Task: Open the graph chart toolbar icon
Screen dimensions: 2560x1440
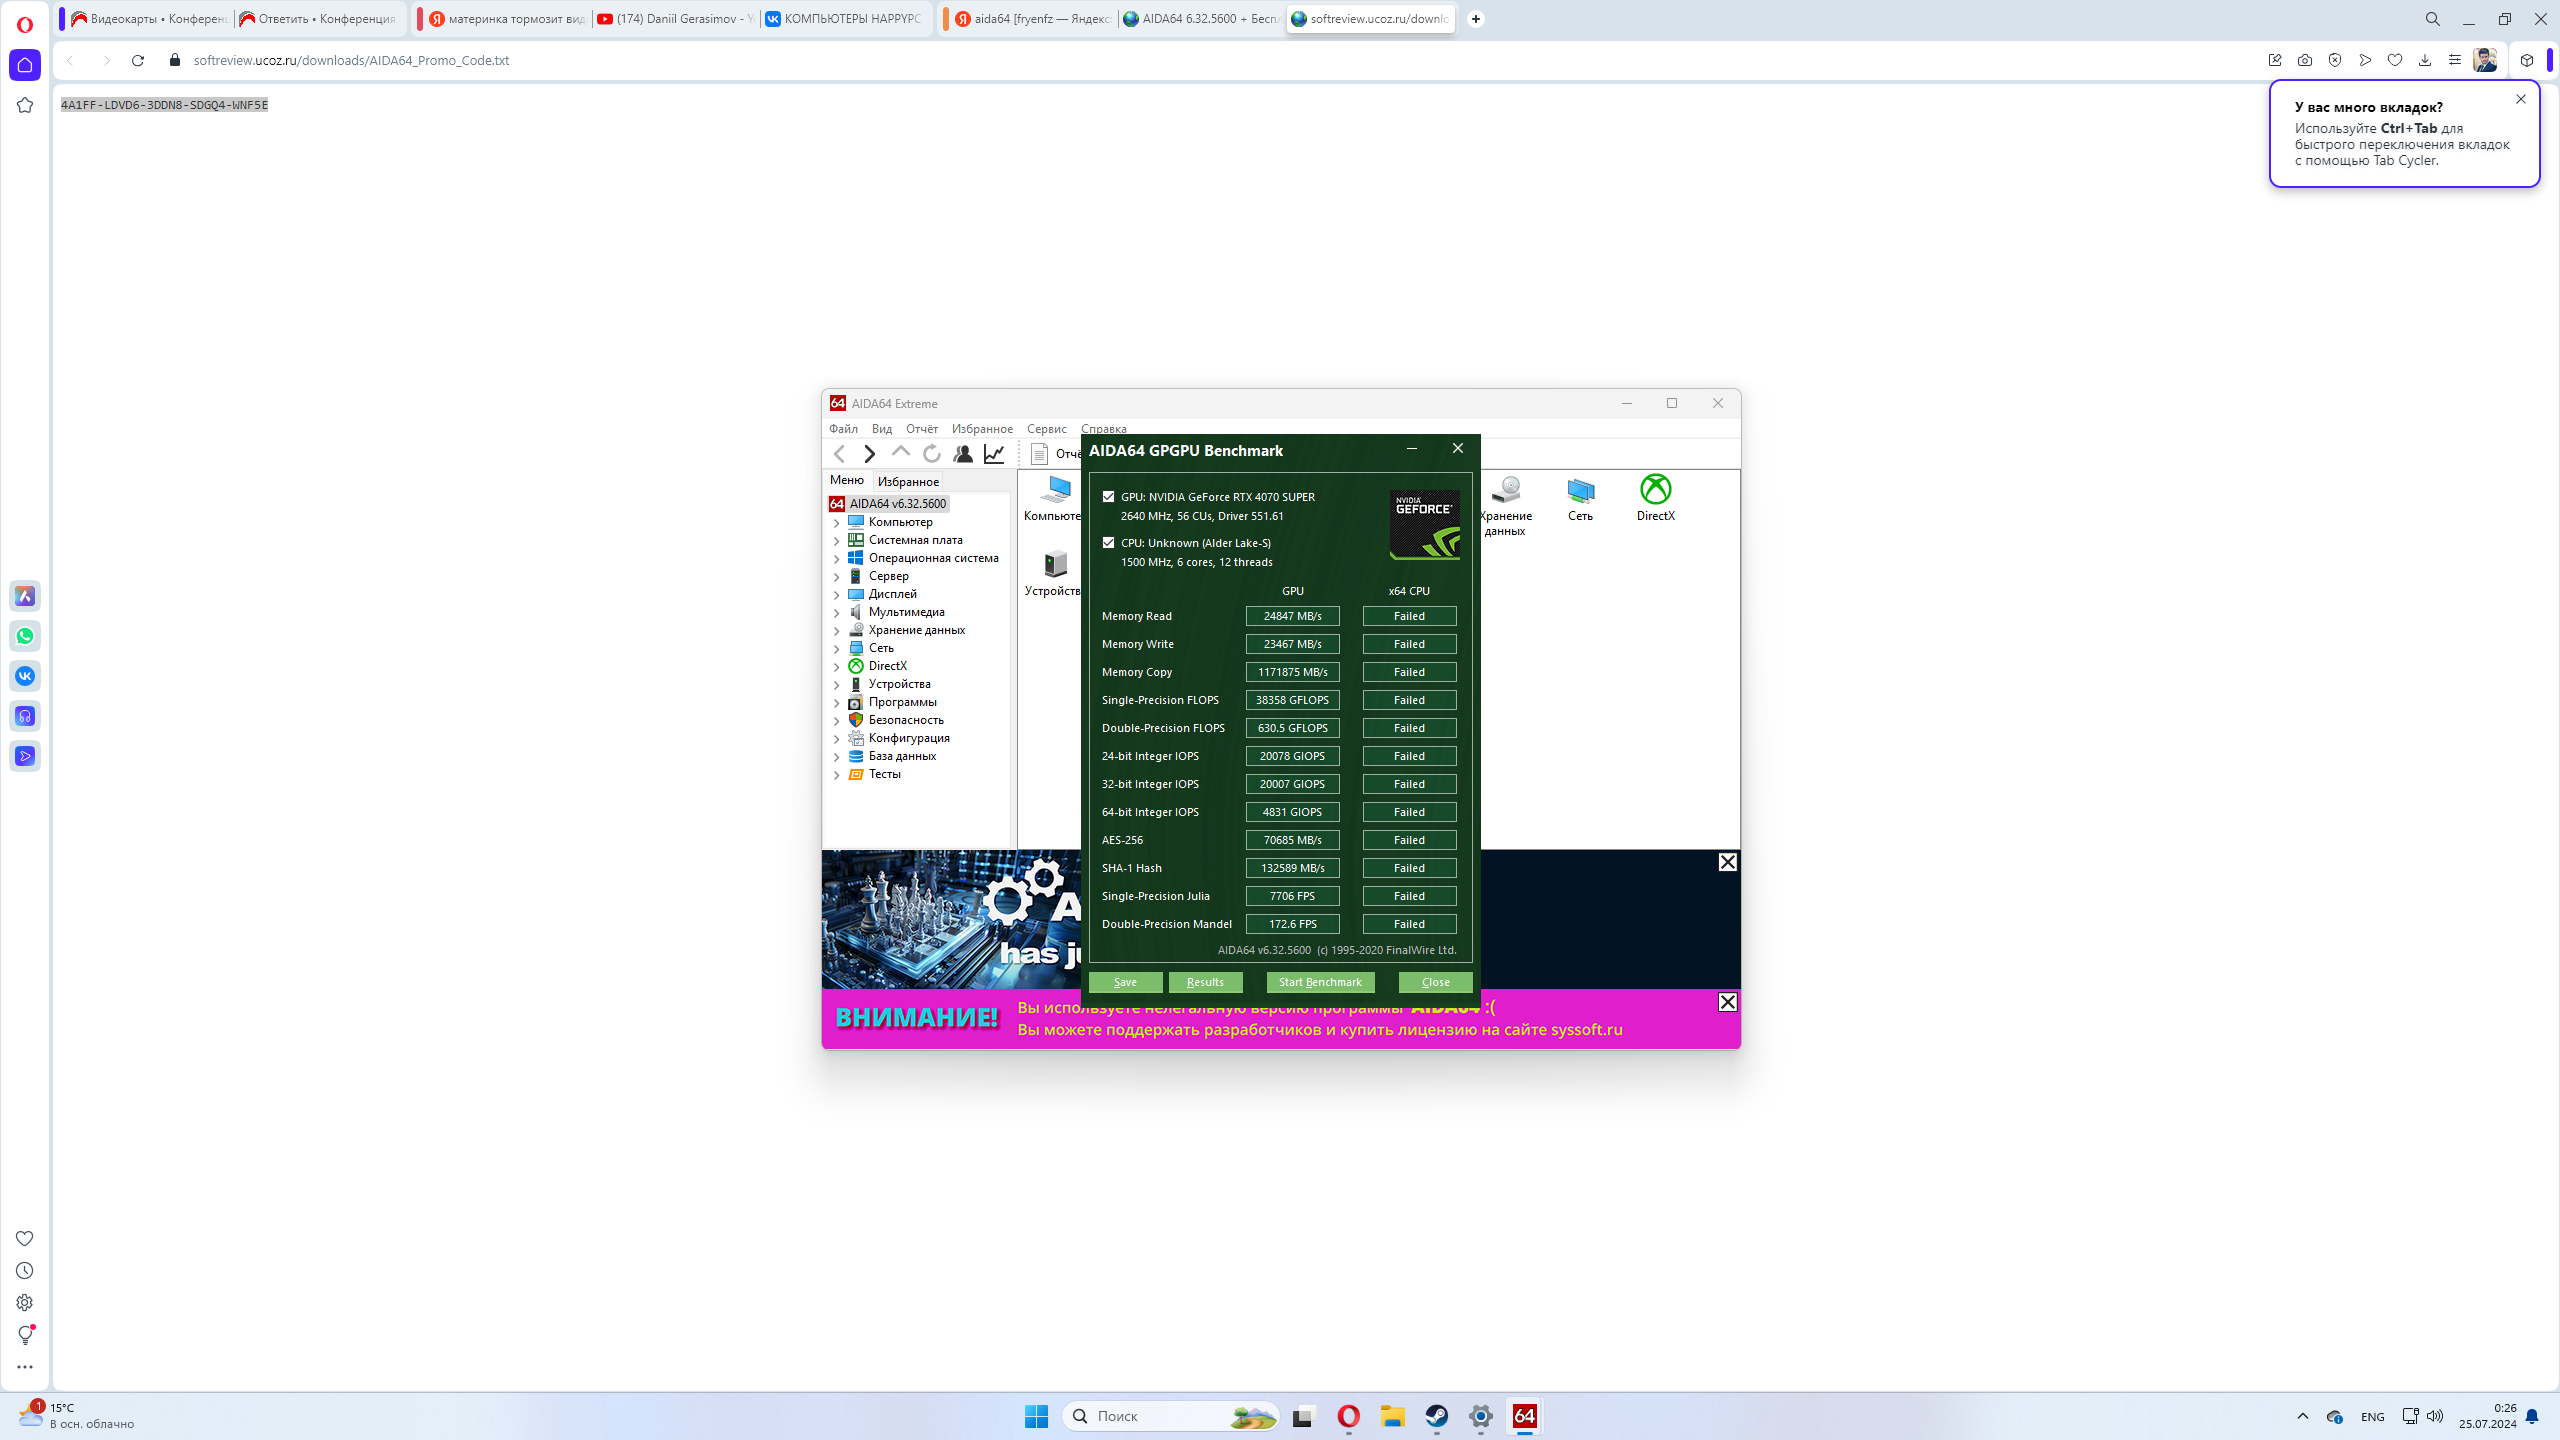Action: coord(994,454)
